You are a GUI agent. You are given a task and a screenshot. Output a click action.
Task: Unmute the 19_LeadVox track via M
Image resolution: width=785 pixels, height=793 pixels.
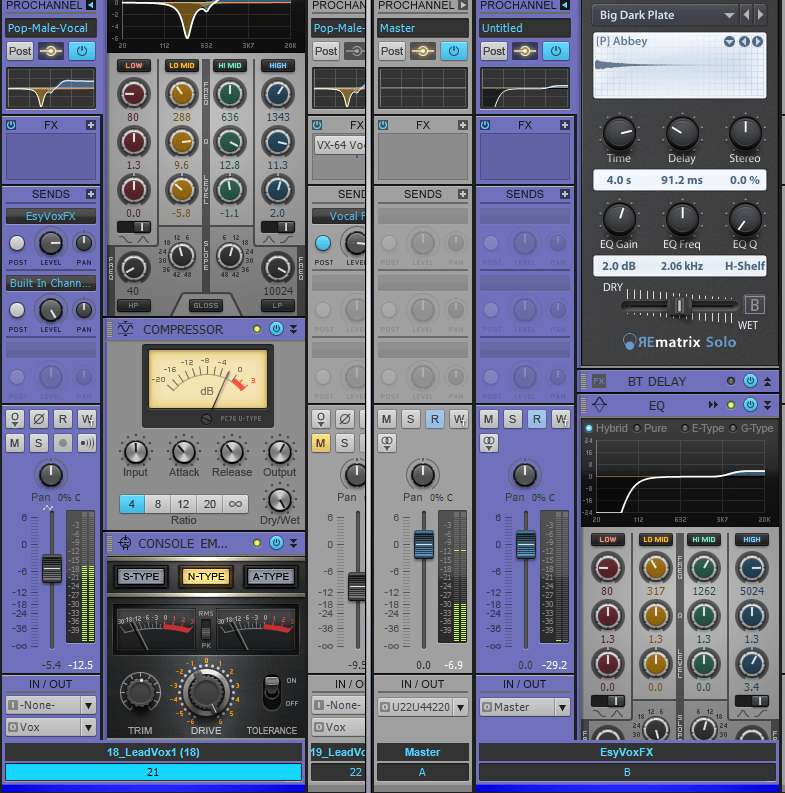pyautogui.click(x=321, y=443)
